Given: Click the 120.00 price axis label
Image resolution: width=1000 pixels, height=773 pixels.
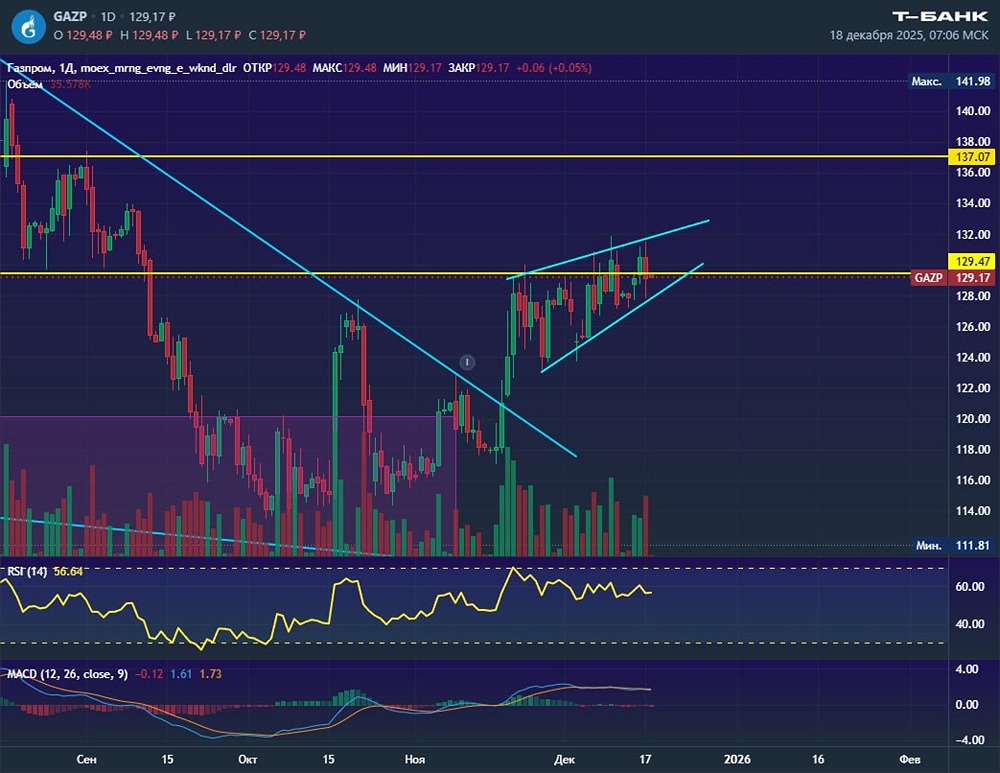Looking at the screenshot, I should tap(973, 419).
